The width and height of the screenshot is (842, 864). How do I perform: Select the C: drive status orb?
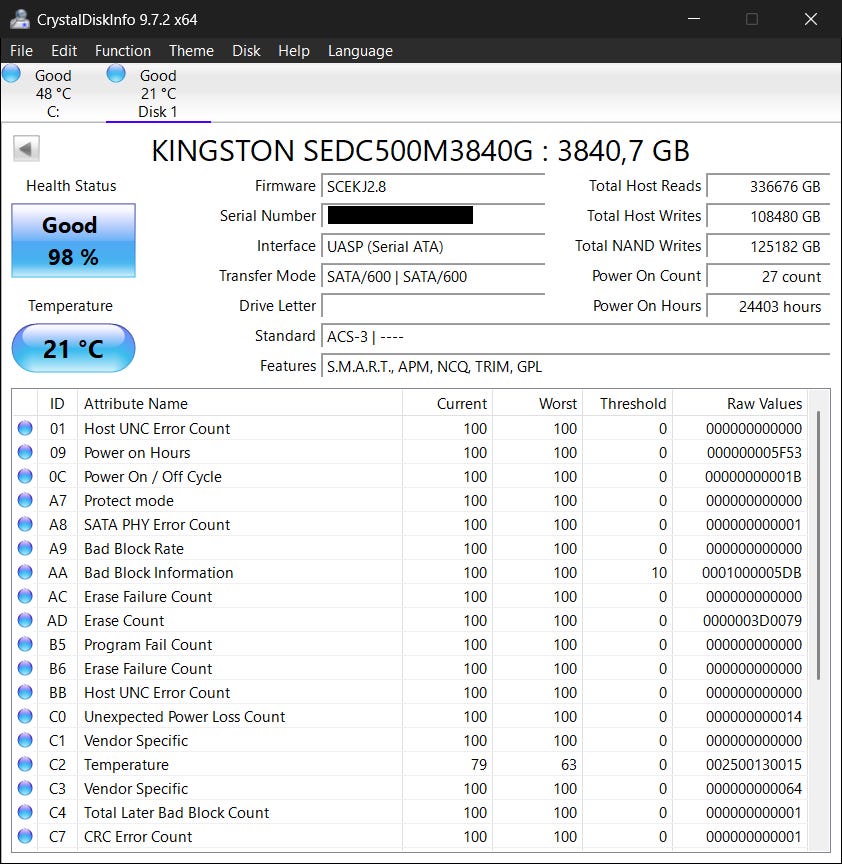[x=12, y=73]
